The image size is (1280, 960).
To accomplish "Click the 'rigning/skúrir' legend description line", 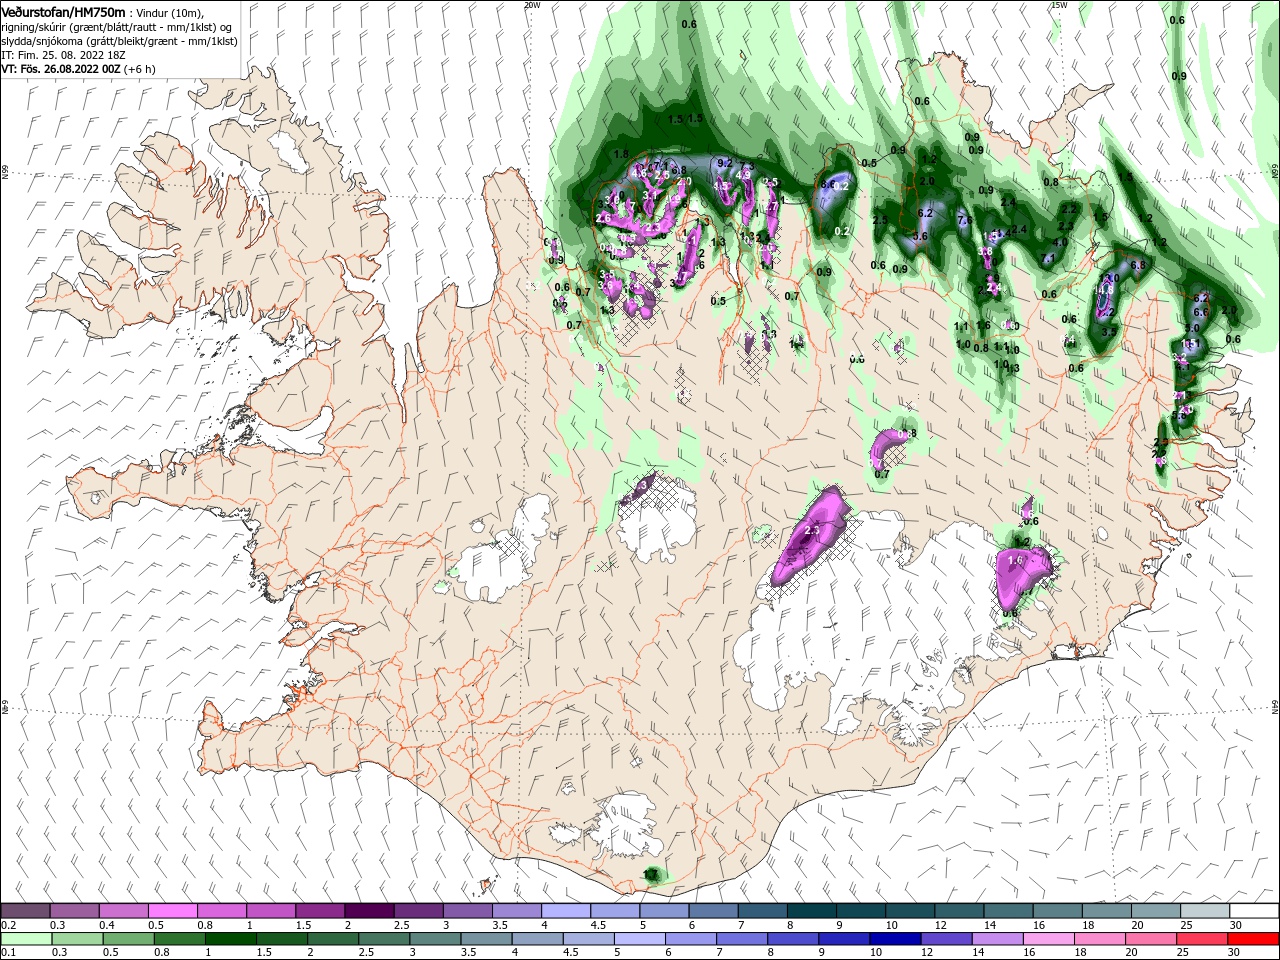I will click(x=116, y=27).
